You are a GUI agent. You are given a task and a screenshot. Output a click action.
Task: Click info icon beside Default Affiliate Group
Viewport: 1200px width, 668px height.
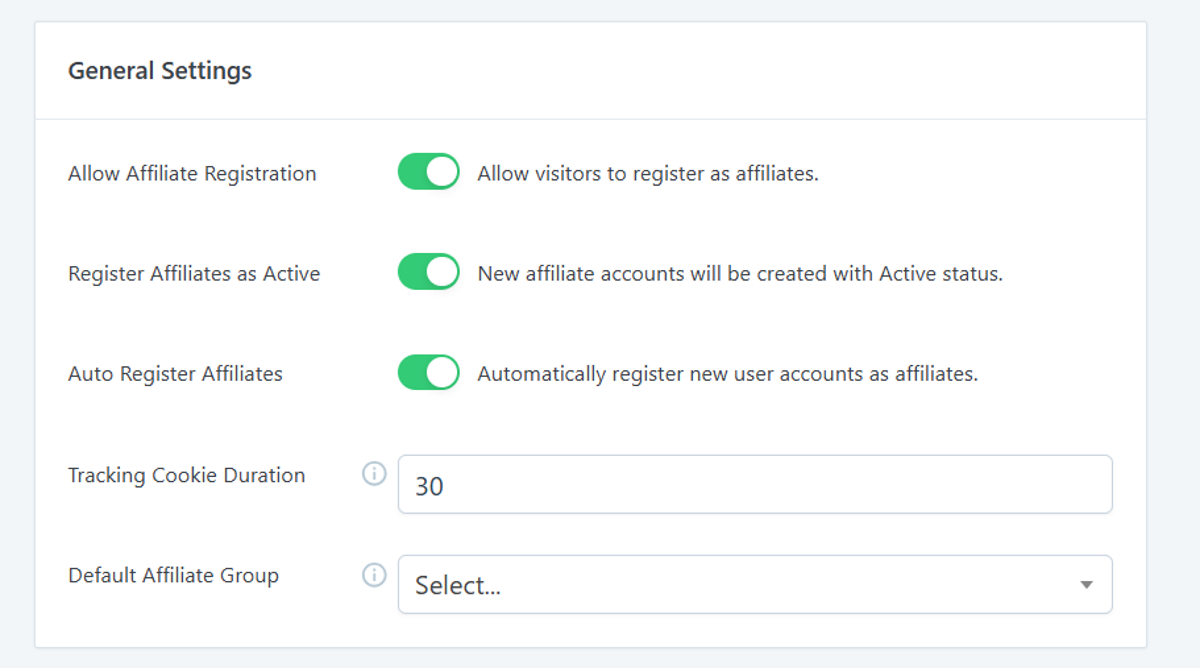(374, 575)
